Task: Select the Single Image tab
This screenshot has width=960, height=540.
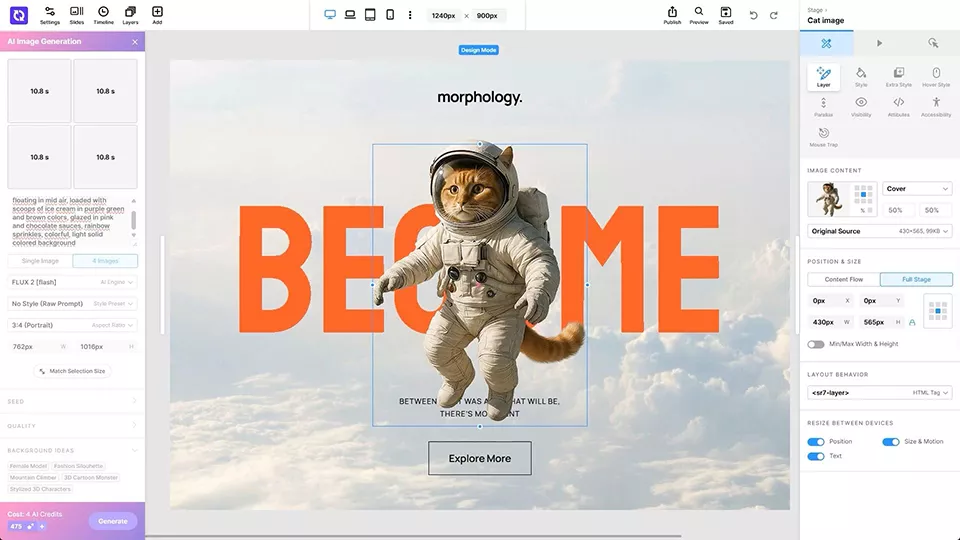Action: pyautogui.click(x=40, y=261)
